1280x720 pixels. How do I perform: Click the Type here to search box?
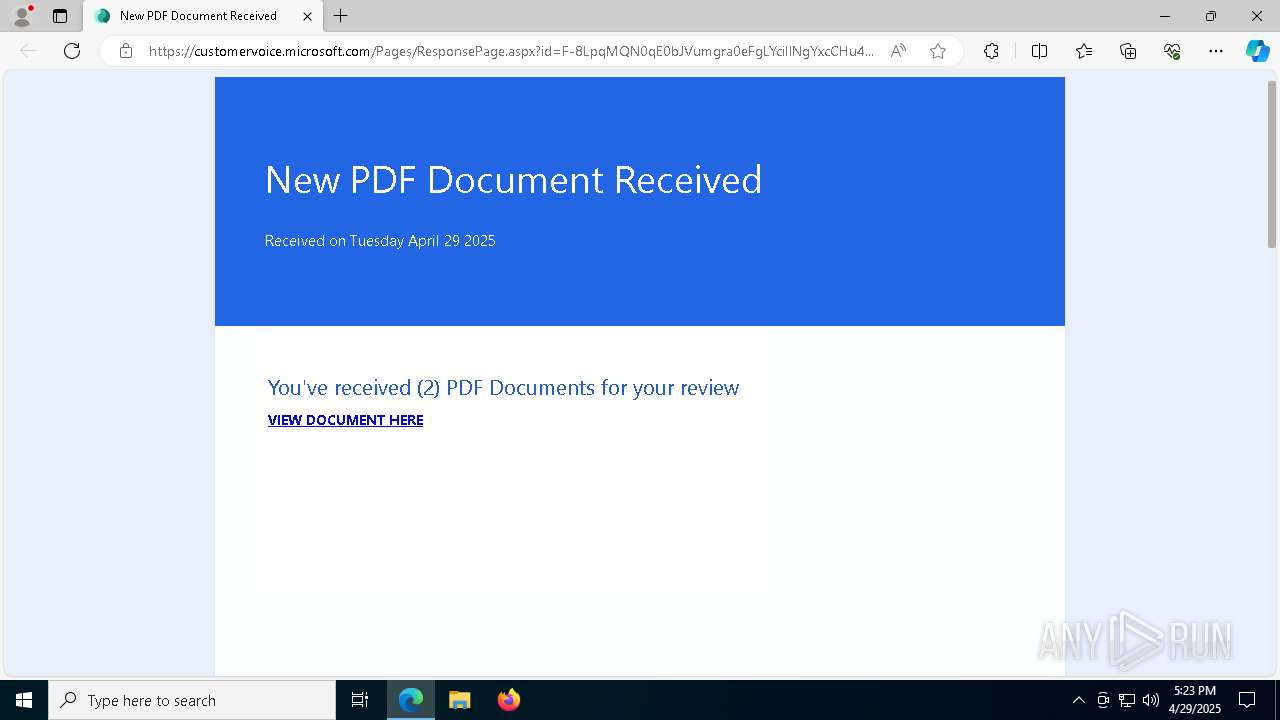[x=192, y=700]
